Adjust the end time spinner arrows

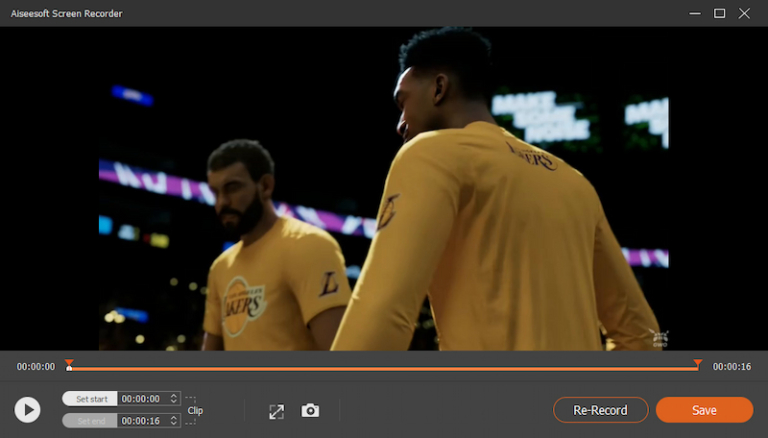tap(175, 420)
